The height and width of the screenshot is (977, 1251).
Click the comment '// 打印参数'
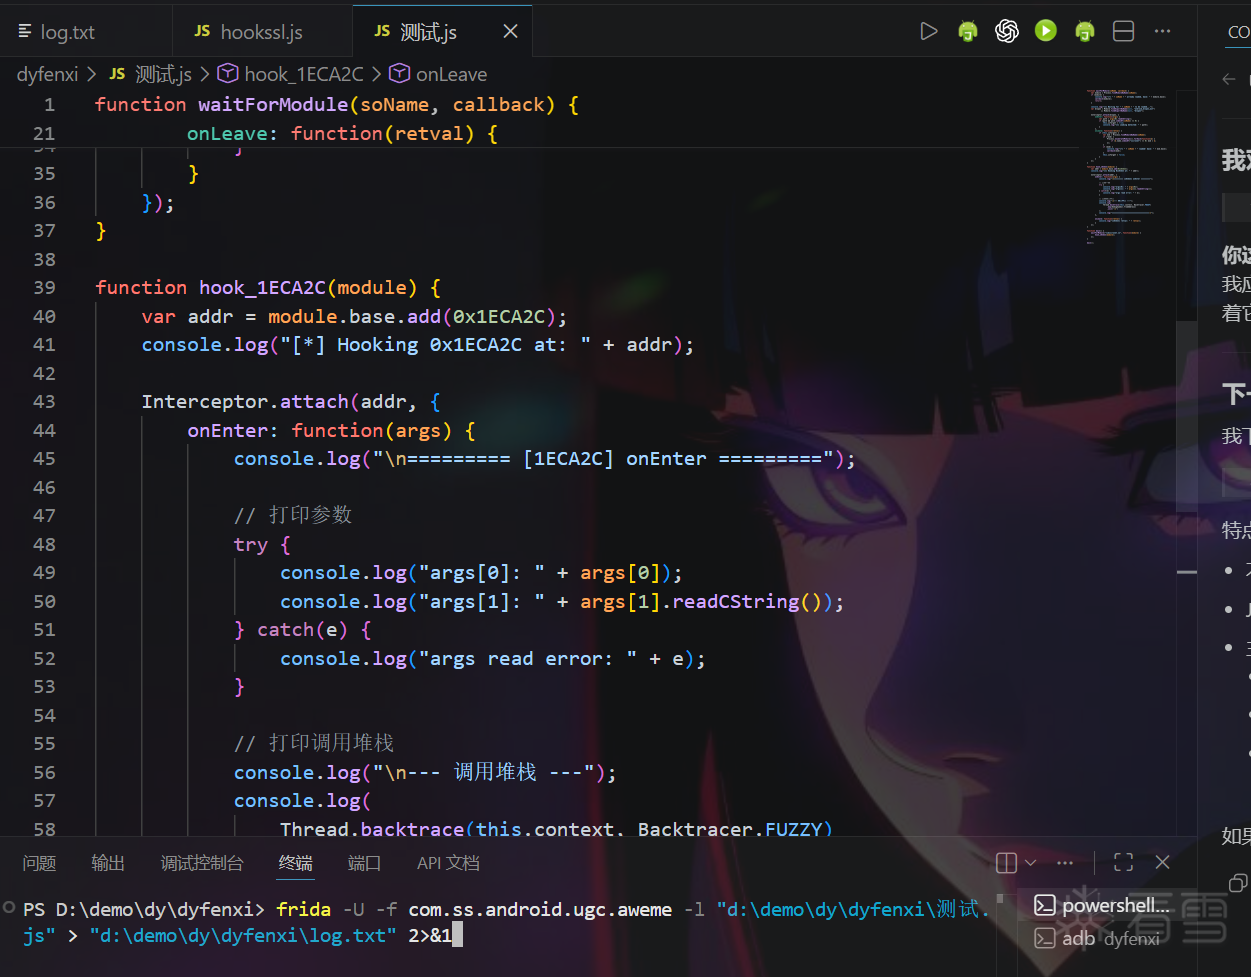(293, 515)
